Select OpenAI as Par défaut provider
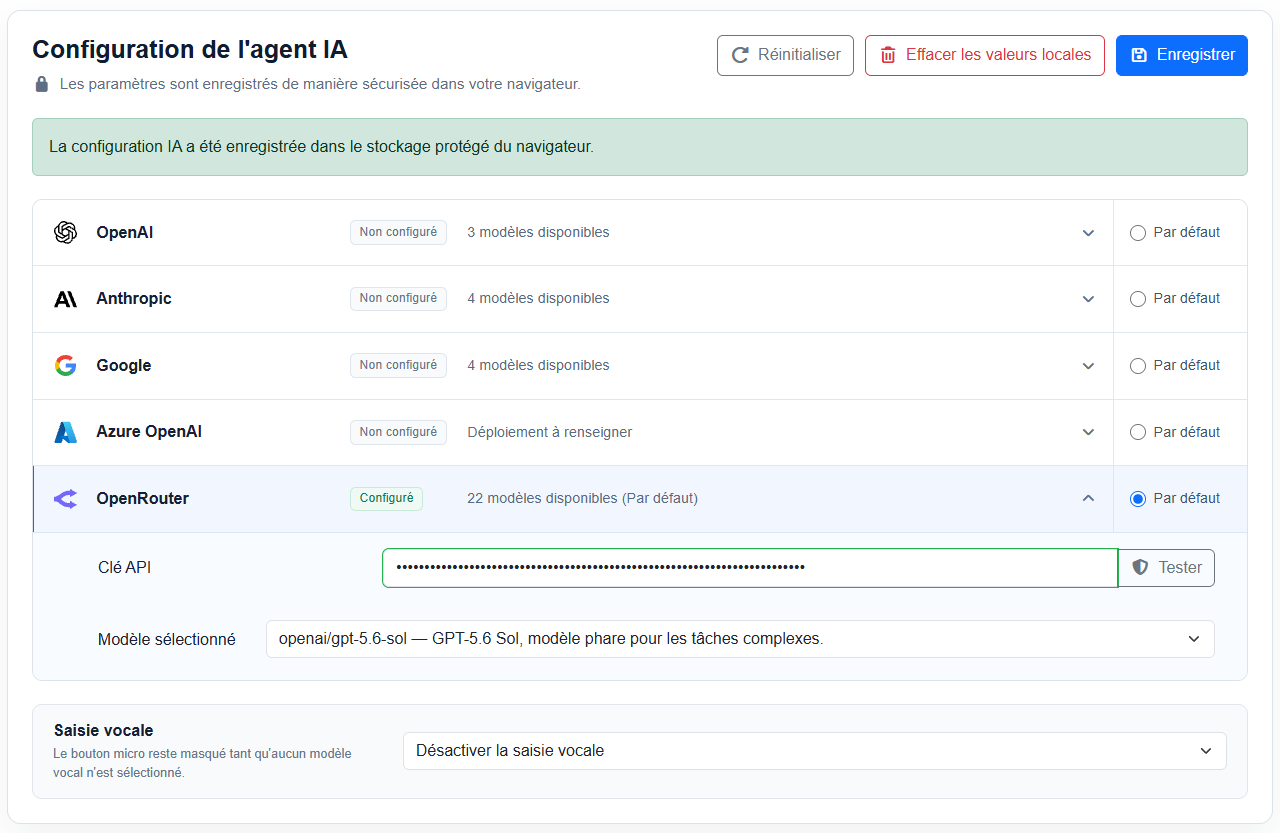Screen dimensions: 1280x833 click(1137, 233)
